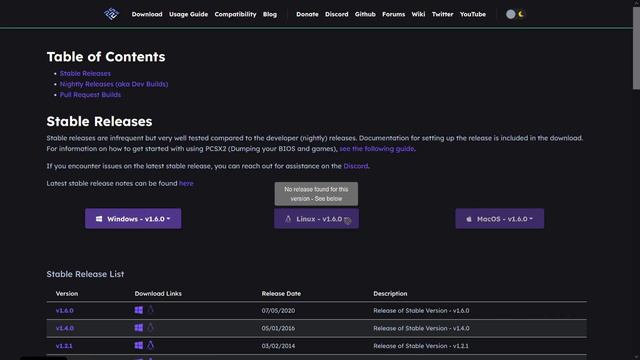Expand the Windows - v1.6.0 dropdown
Screen dimensions: 640x360
coord(133,219)
